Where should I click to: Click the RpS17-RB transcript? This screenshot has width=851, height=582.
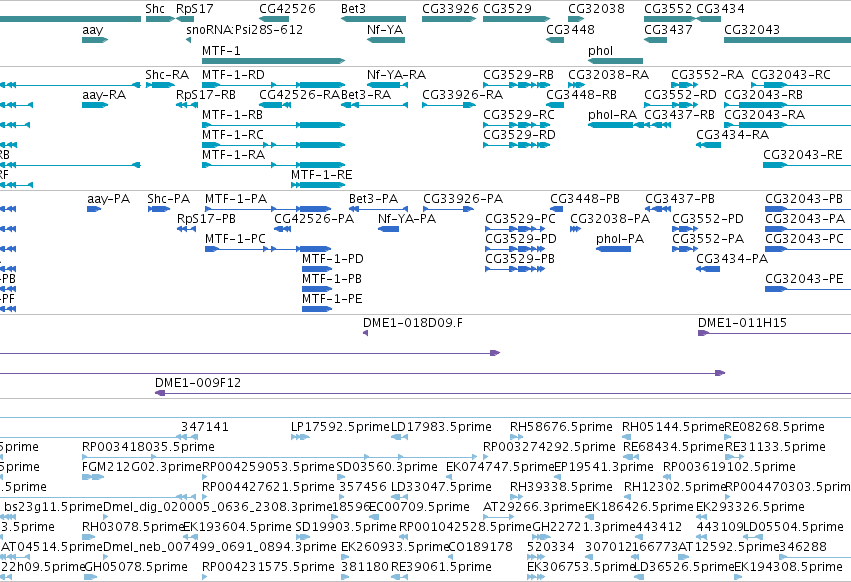point(187,105)
